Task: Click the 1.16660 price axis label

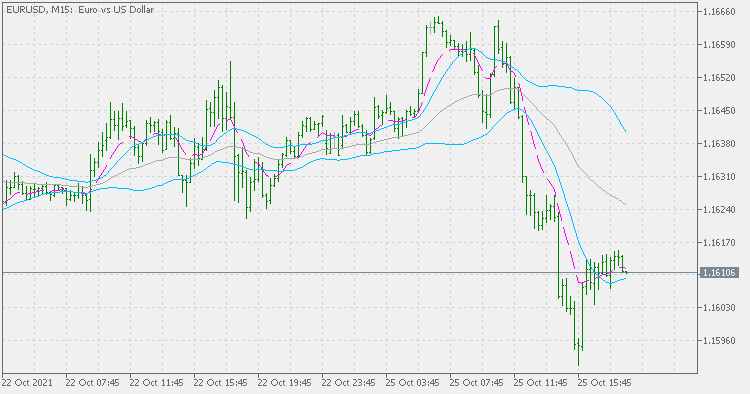Action: (x=719, y=12)
